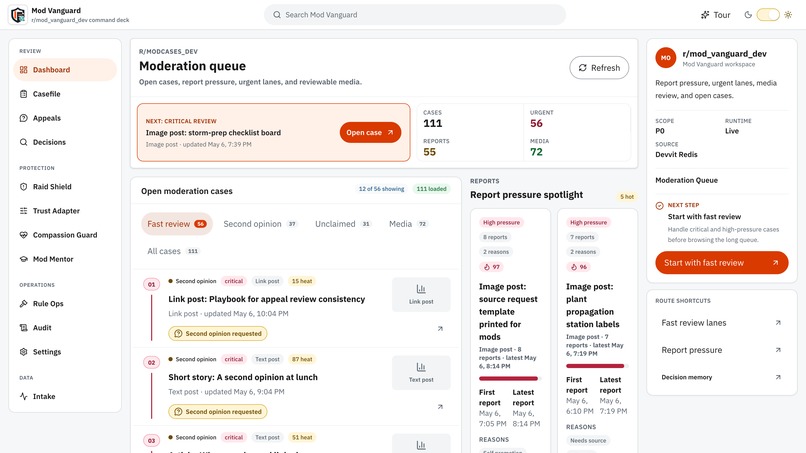
Task: Open Raid Shield in the sidebar
Action: [x=65, y=187]
